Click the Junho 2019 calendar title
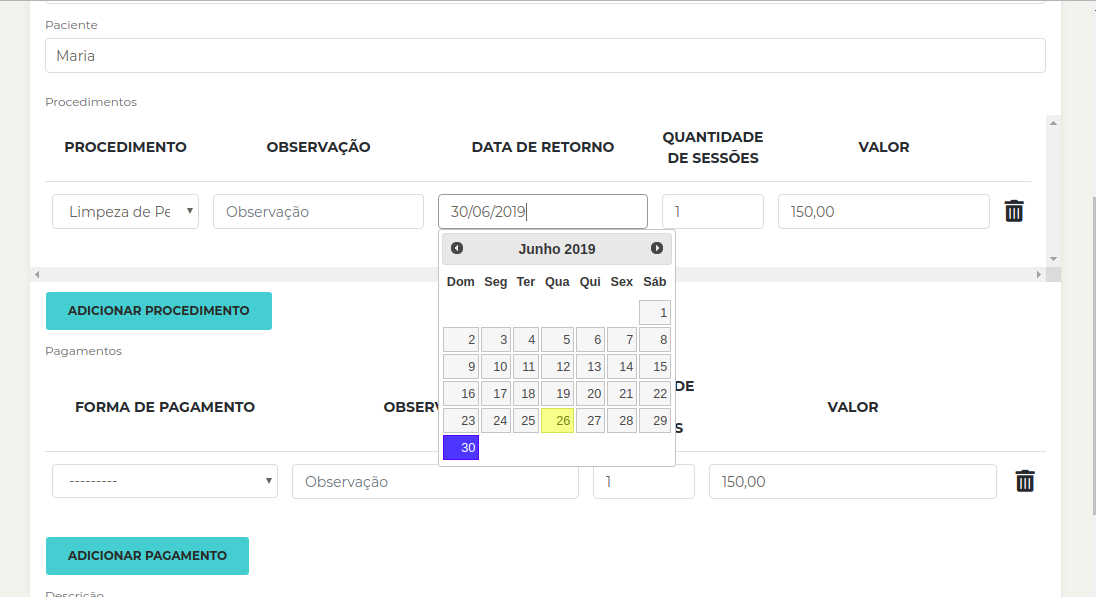 [557, 249]
